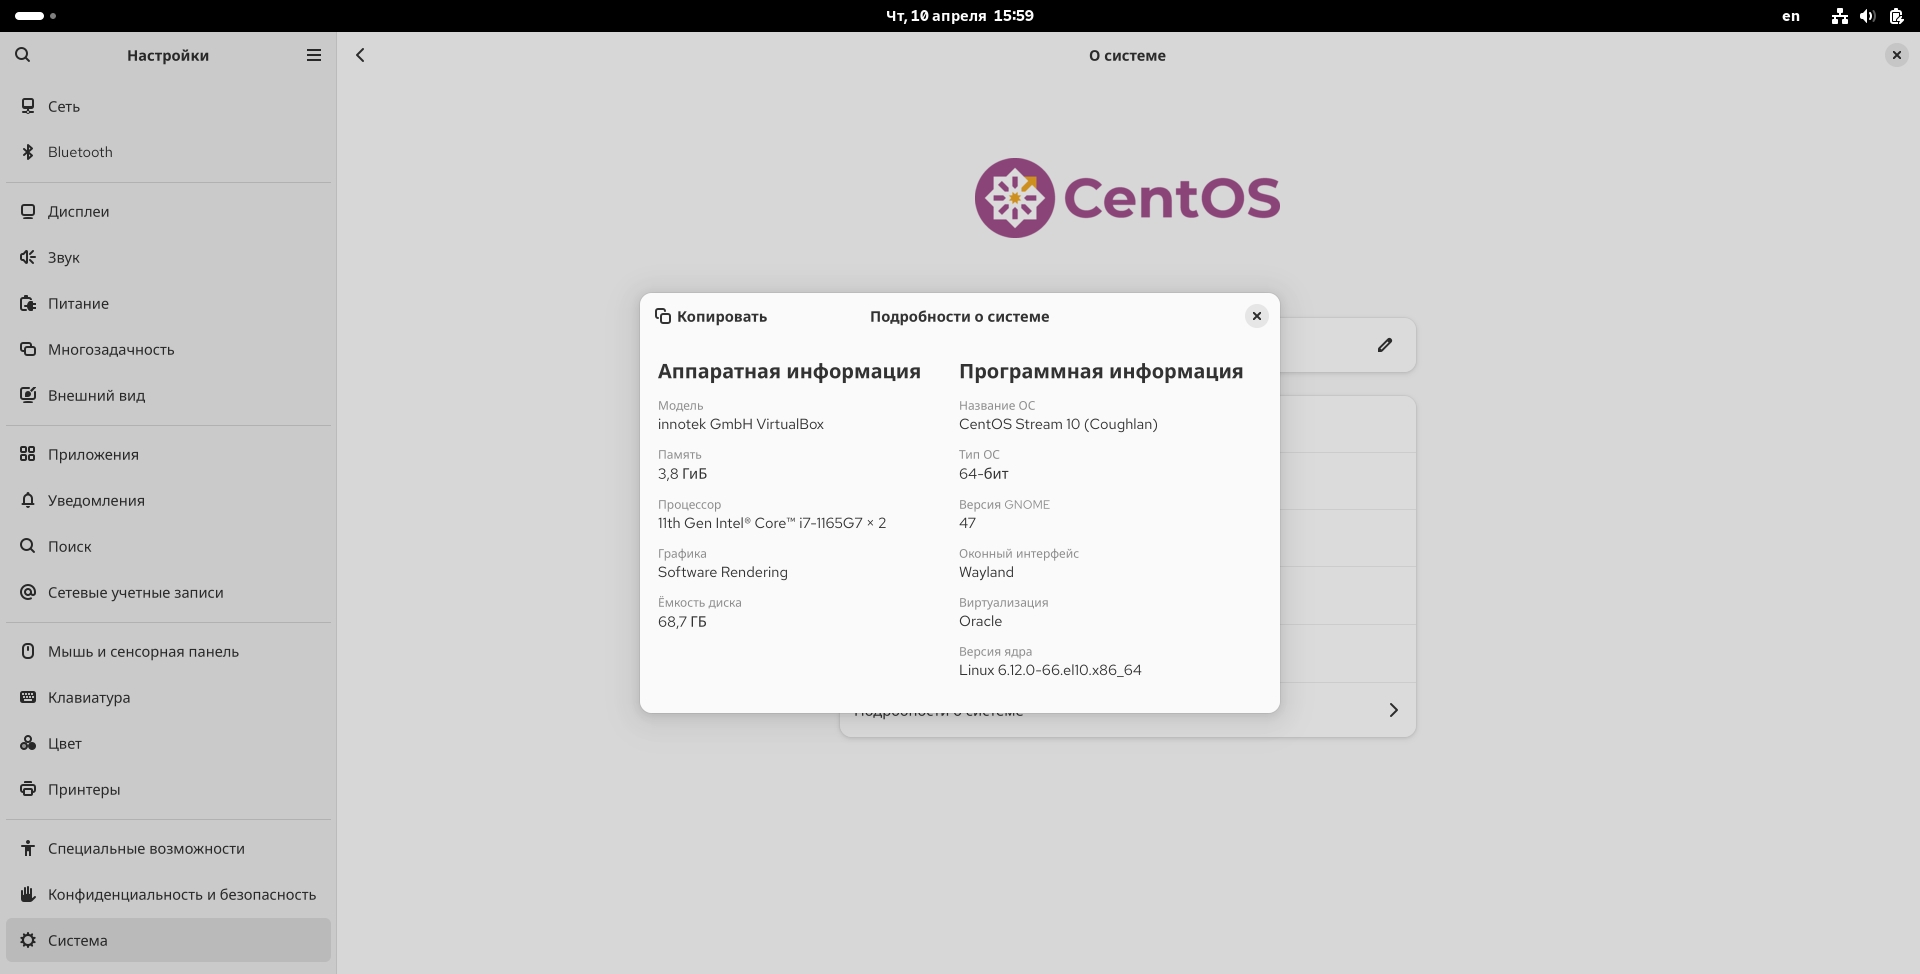Click the CentOS logo image
This screenshot has width=1920, height=974.
click(x=1127, y=198)
